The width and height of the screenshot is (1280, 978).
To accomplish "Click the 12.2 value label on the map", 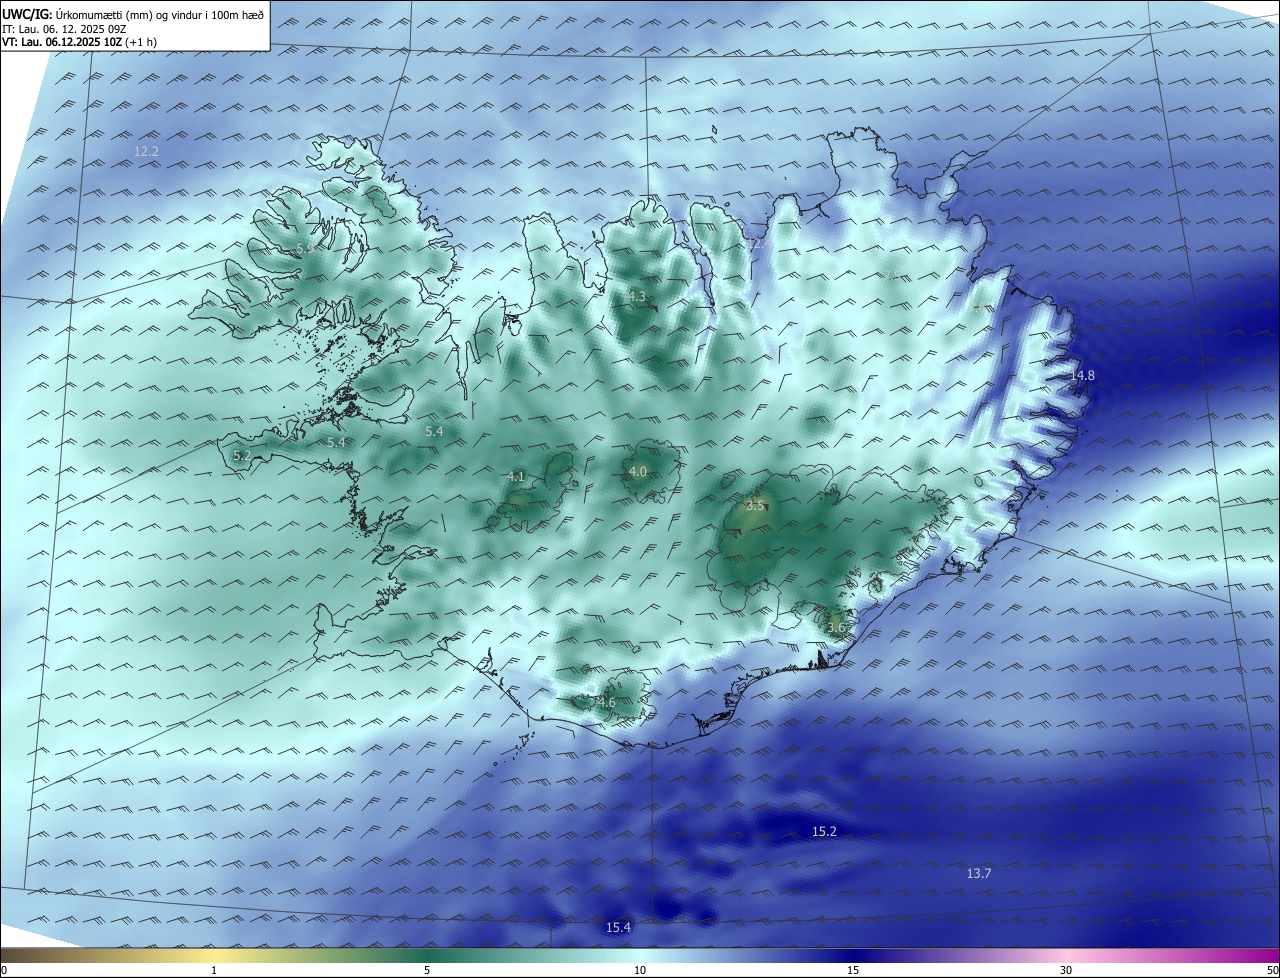I will coord(146,152).
